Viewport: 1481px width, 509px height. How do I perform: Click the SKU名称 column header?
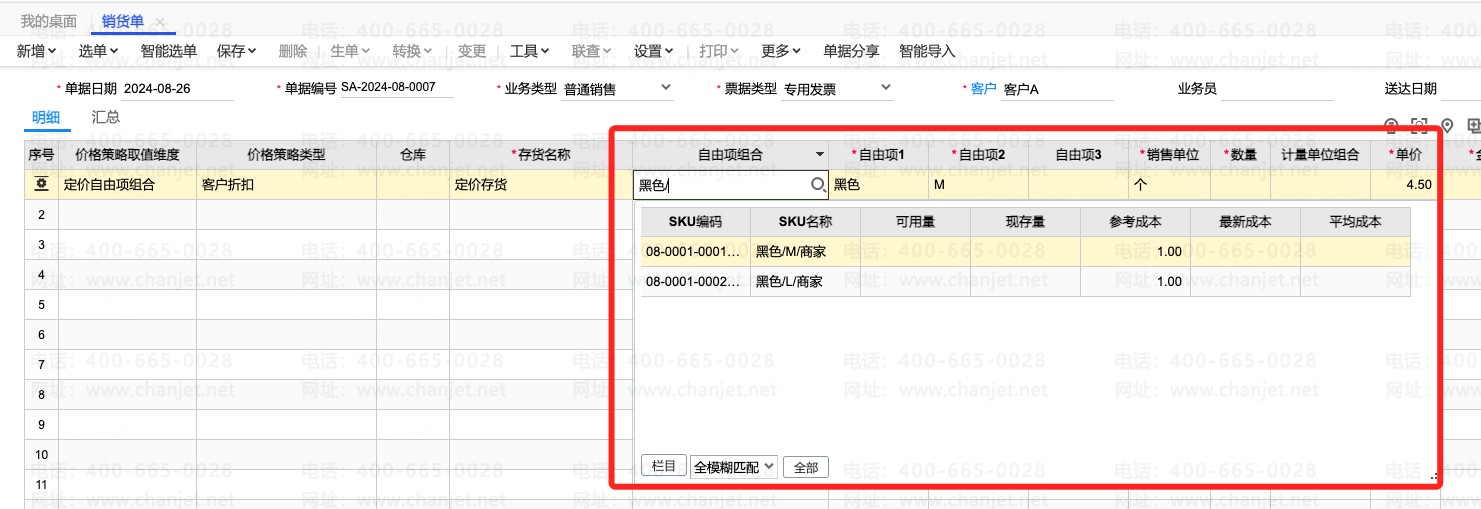(x=805, y=222)
